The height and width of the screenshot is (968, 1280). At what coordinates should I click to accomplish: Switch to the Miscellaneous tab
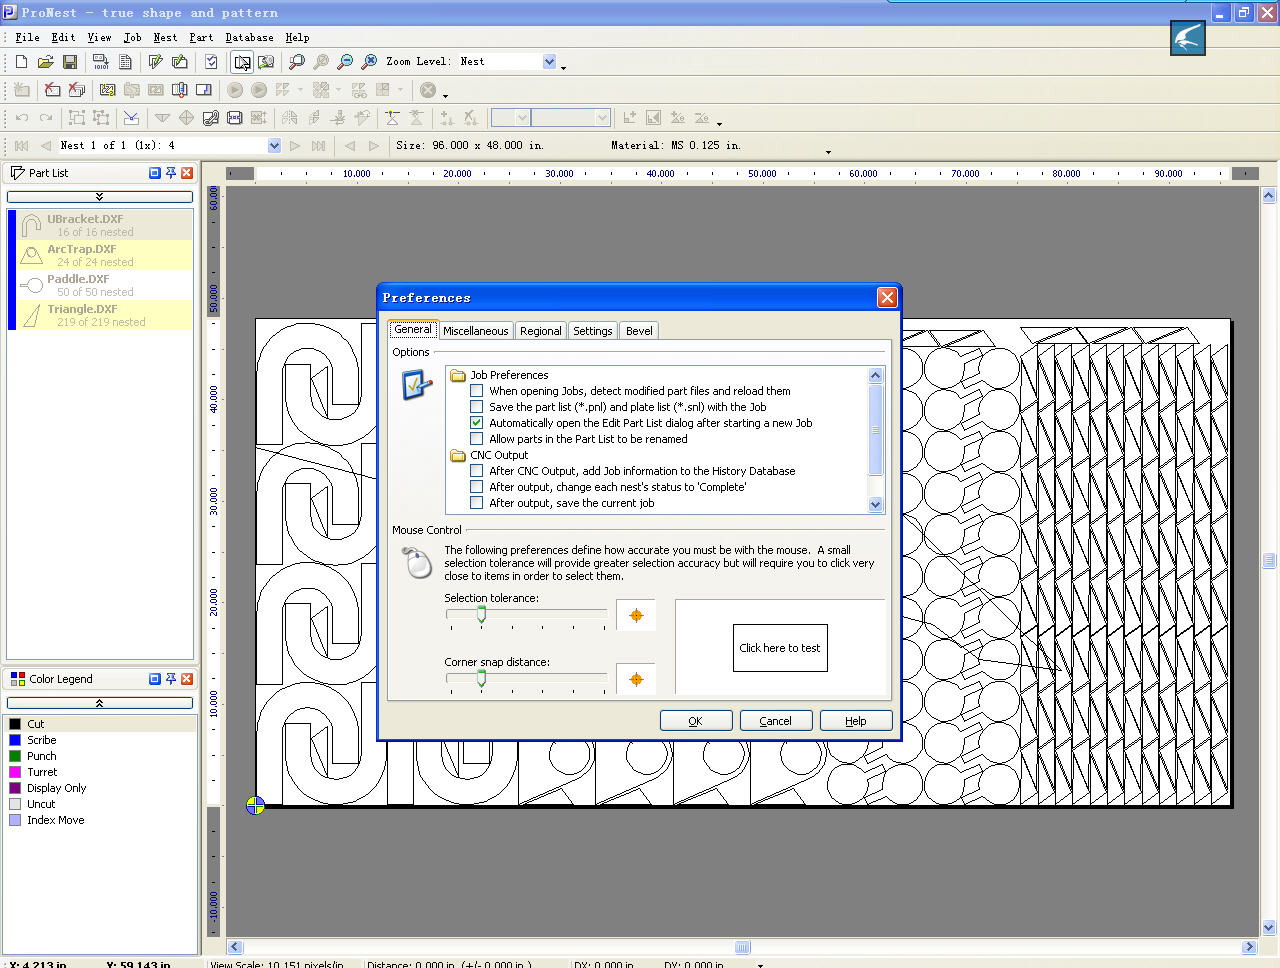point(475,331)
